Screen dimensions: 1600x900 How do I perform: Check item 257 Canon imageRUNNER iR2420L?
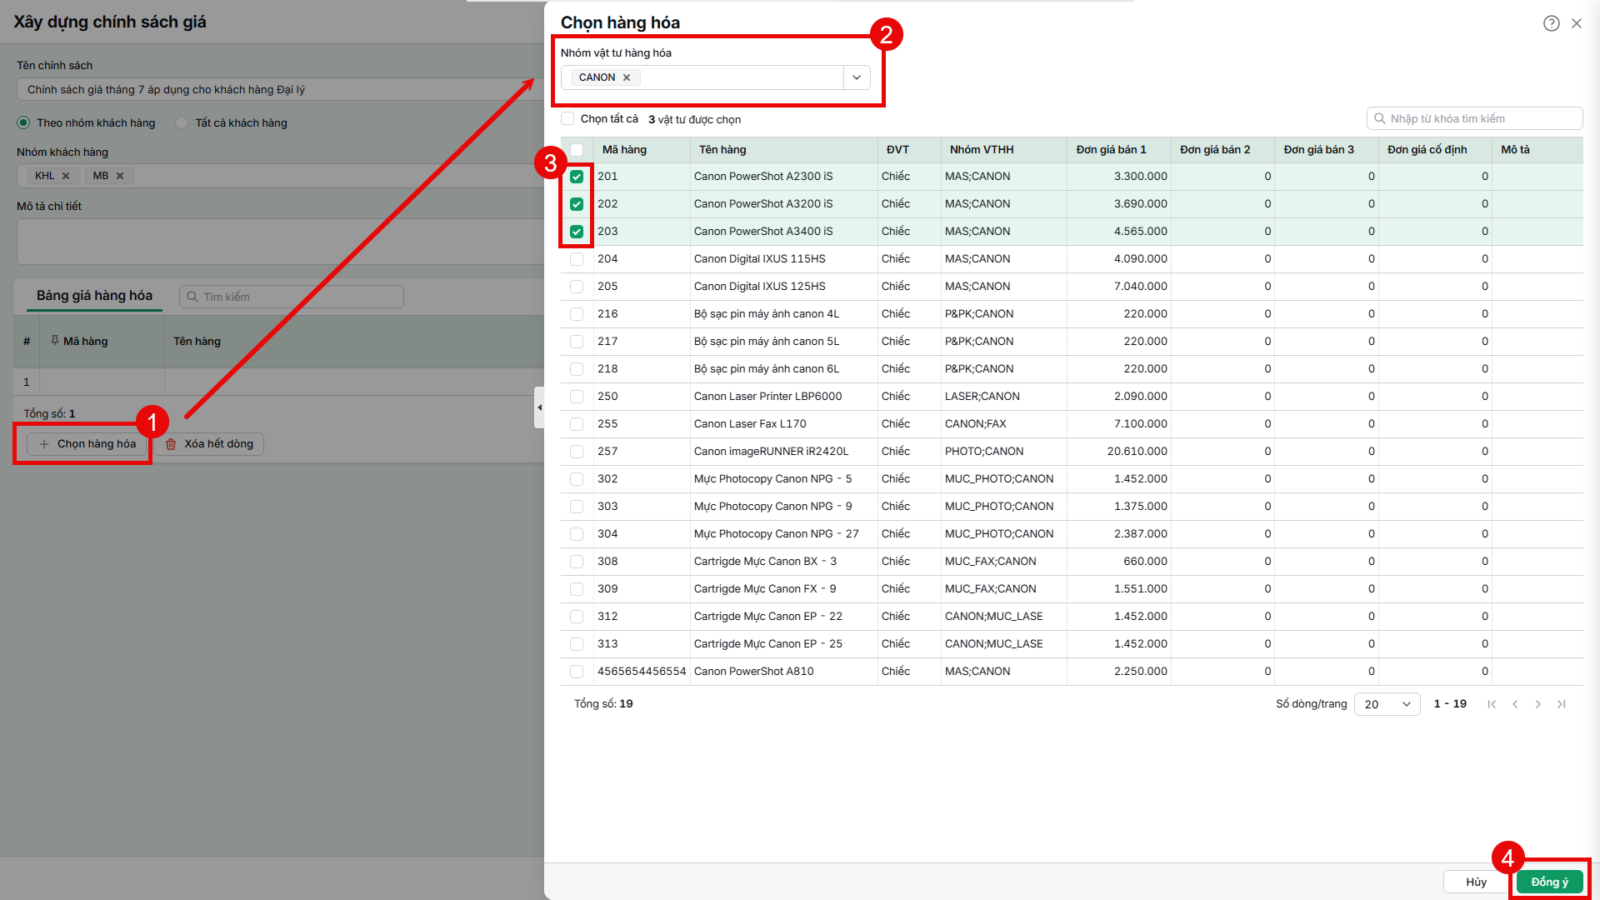(577, 452)
